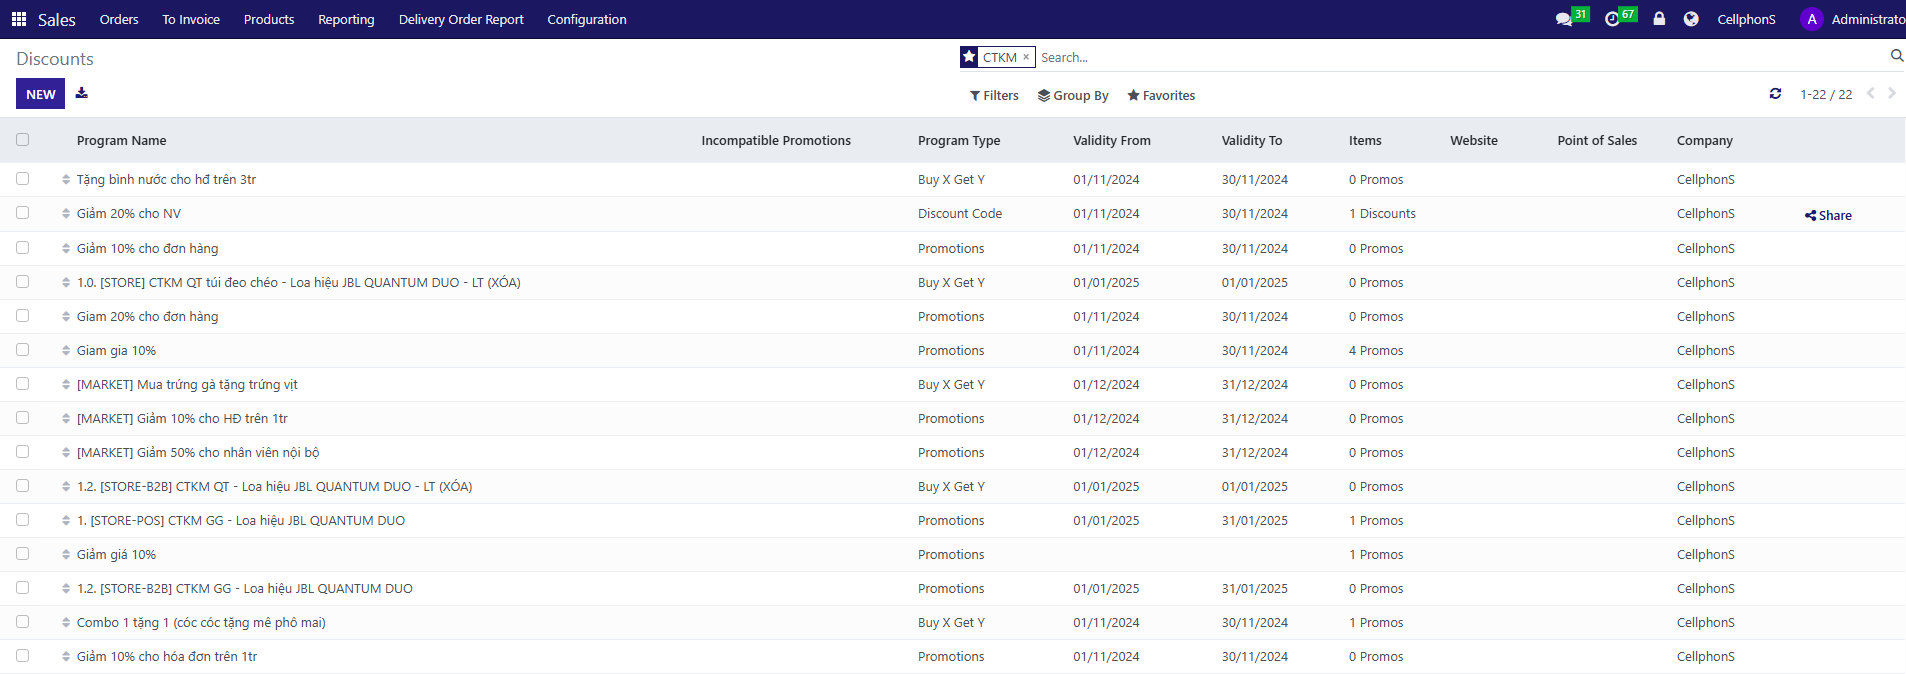
Task: Tick checkbox for Tặng bình nước row
Action: (23, 179)
